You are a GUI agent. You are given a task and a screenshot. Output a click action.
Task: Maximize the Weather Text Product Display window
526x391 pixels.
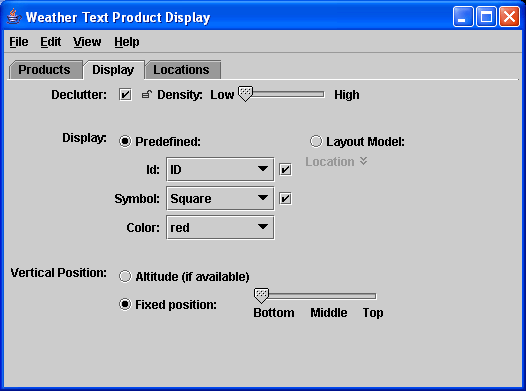[486, 17]
